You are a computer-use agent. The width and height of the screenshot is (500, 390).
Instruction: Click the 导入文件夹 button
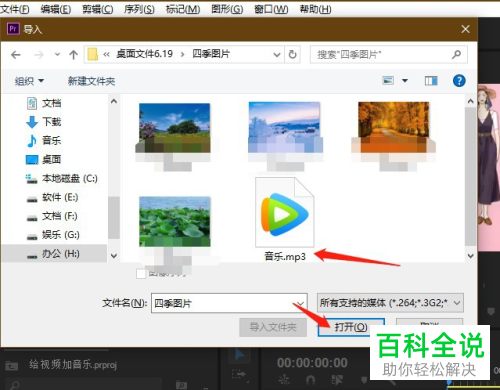click(x=273, y=327)
